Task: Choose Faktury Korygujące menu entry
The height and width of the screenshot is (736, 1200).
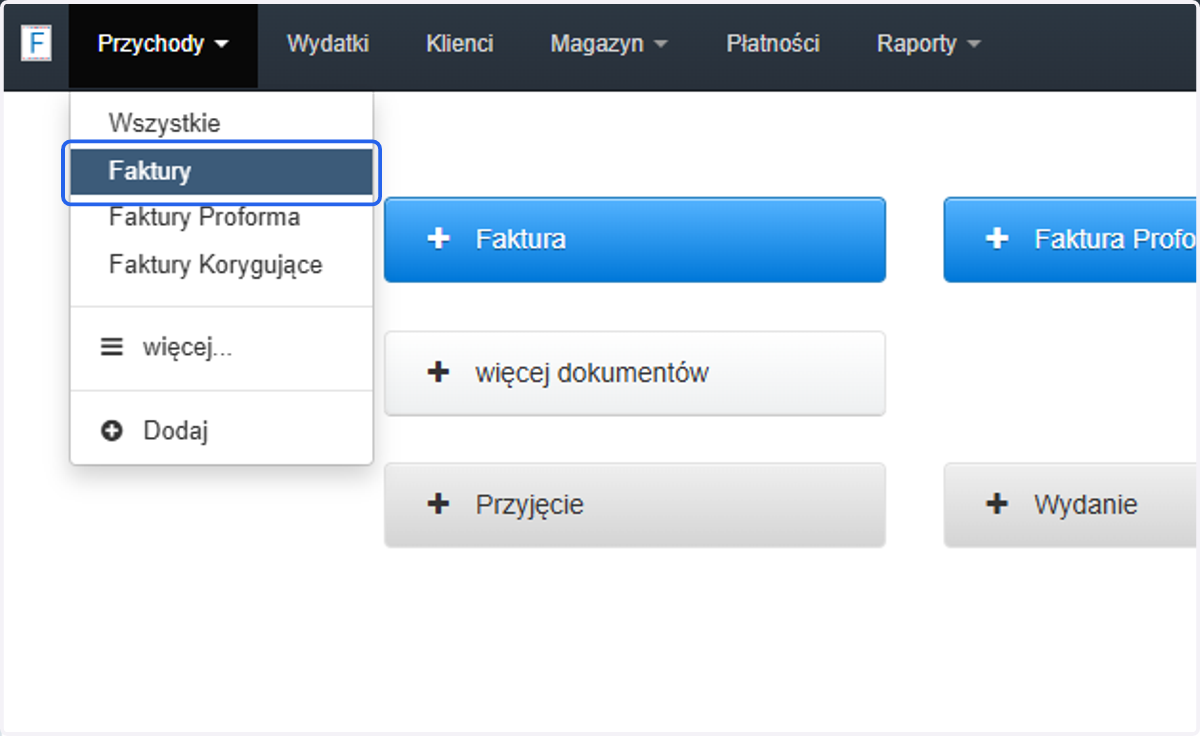Action: [x=221, y=265]
